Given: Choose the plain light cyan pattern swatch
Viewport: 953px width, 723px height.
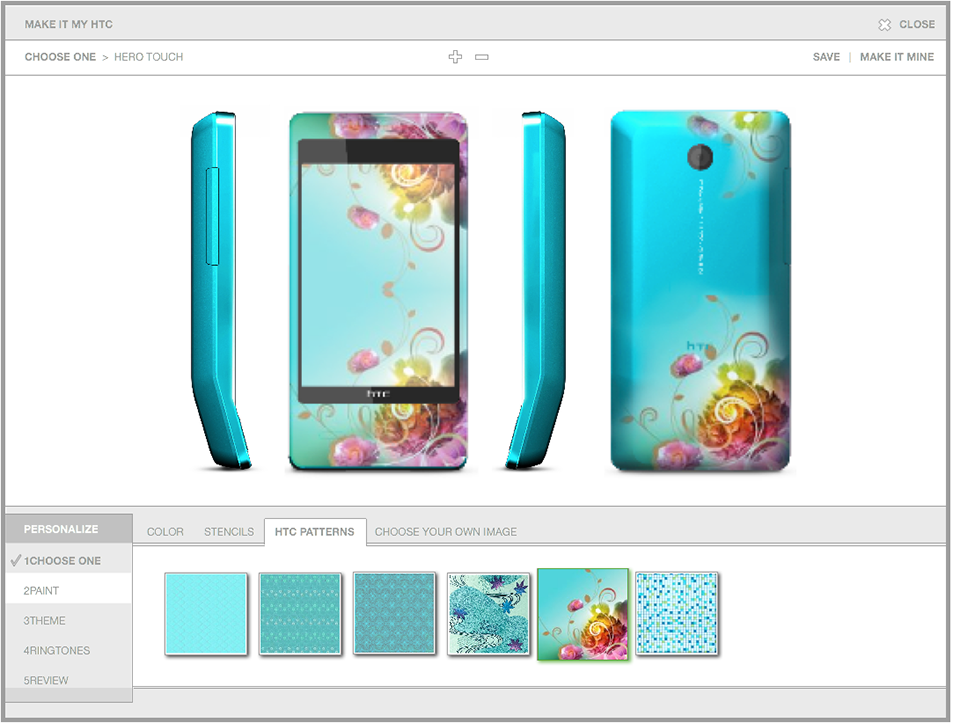Looking at the screenshot, I should point(206,614).
